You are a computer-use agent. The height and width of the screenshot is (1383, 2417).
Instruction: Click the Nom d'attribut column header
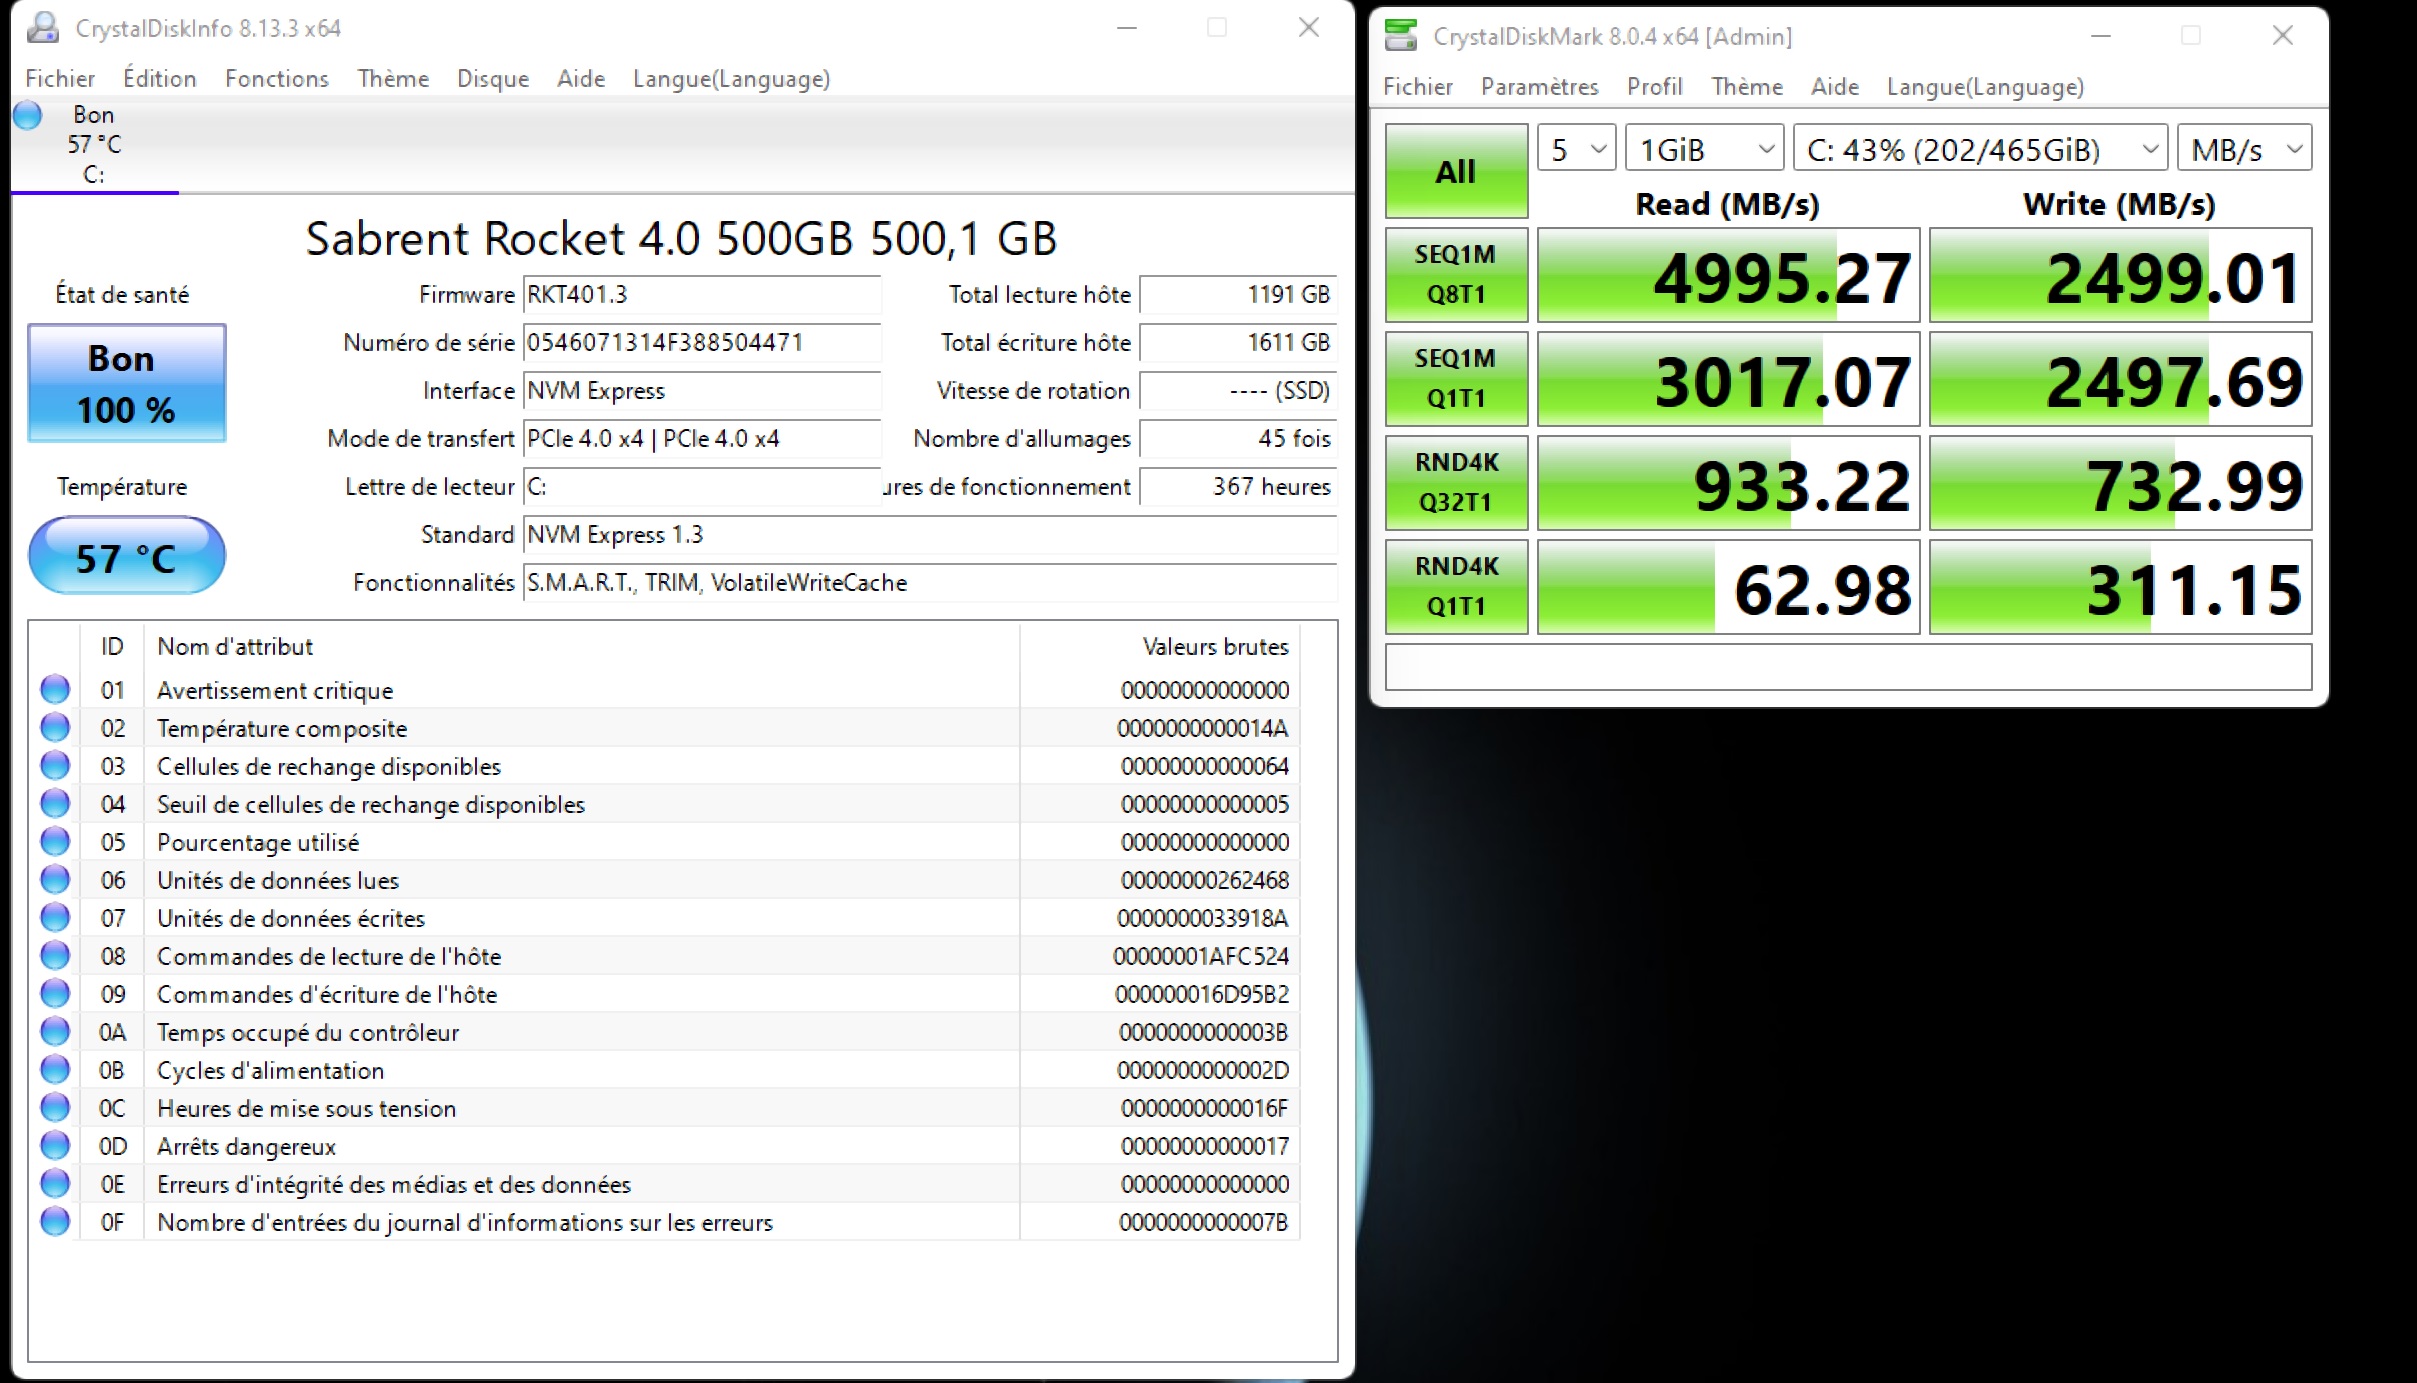click(x=582, y=646)
